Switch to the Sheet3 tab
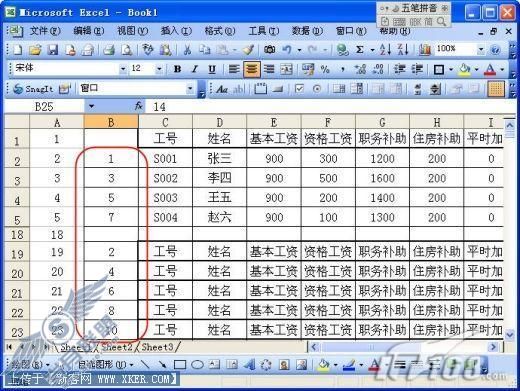This screenshot has width=520, height=391. pyautogui.click(x=157, y=347)
